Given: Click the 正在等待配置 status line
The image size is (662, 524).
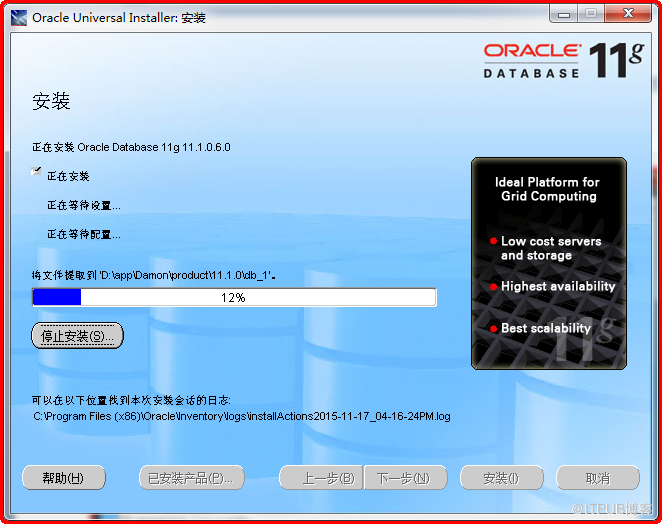Looking at the screenshot, I should point(84,234).
